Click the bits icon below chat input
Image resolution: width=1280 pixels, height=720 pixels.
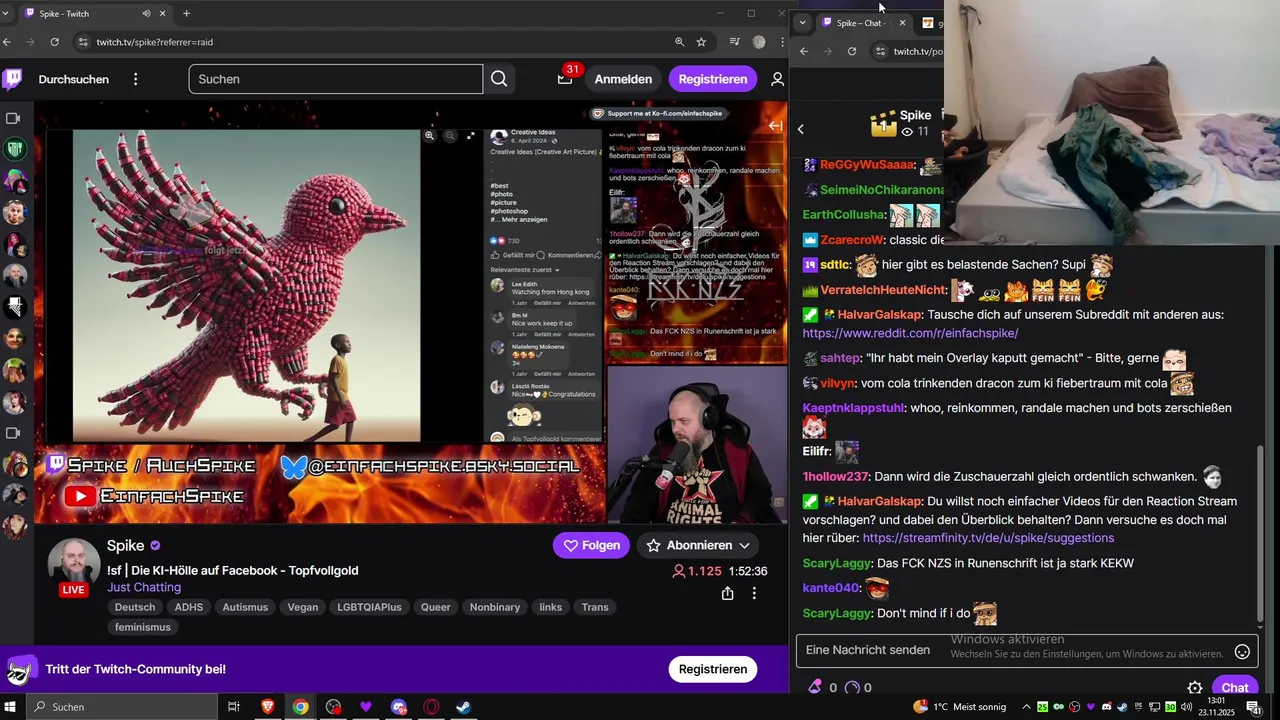click(815, 687)
